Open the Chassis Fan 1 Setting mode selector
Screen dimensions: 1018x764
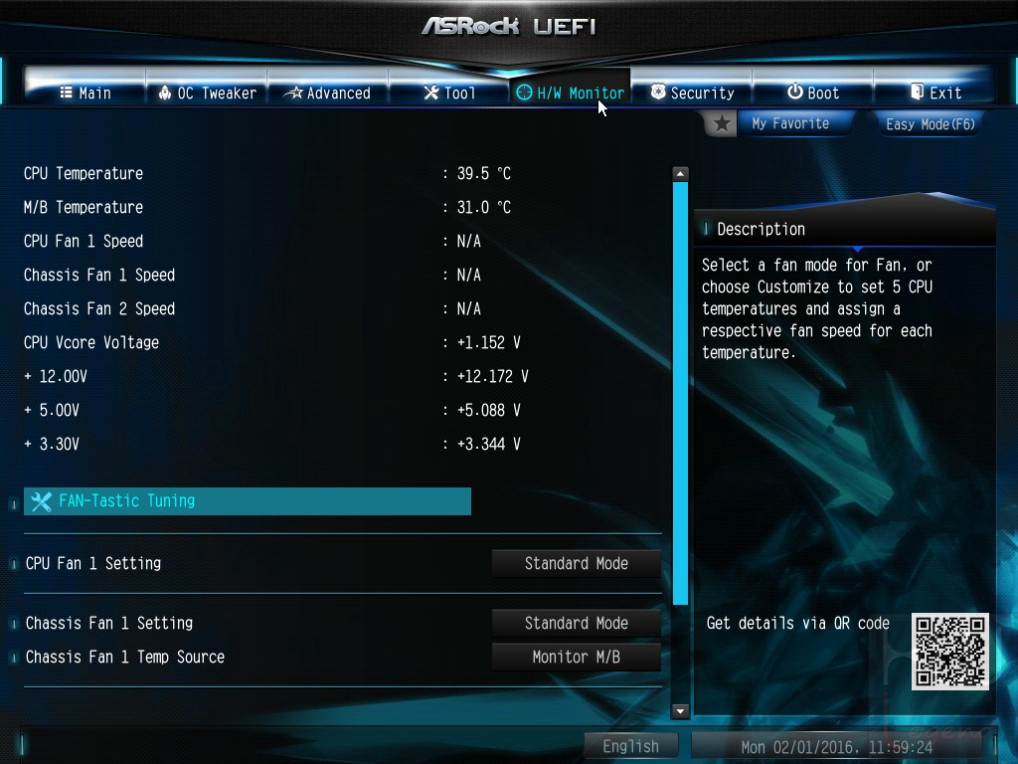point(576,623)
